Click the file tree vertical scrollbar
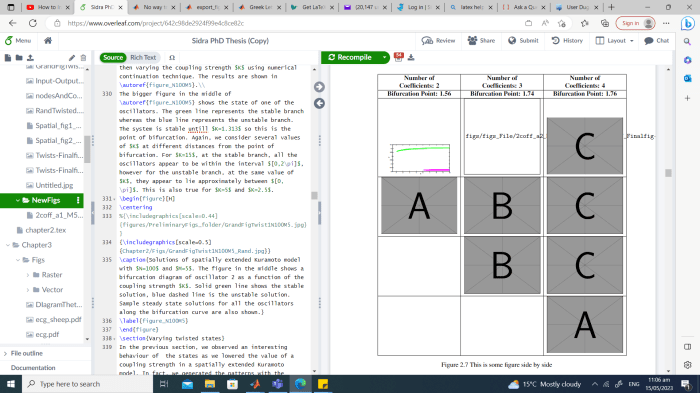 [x=87, y=149]
